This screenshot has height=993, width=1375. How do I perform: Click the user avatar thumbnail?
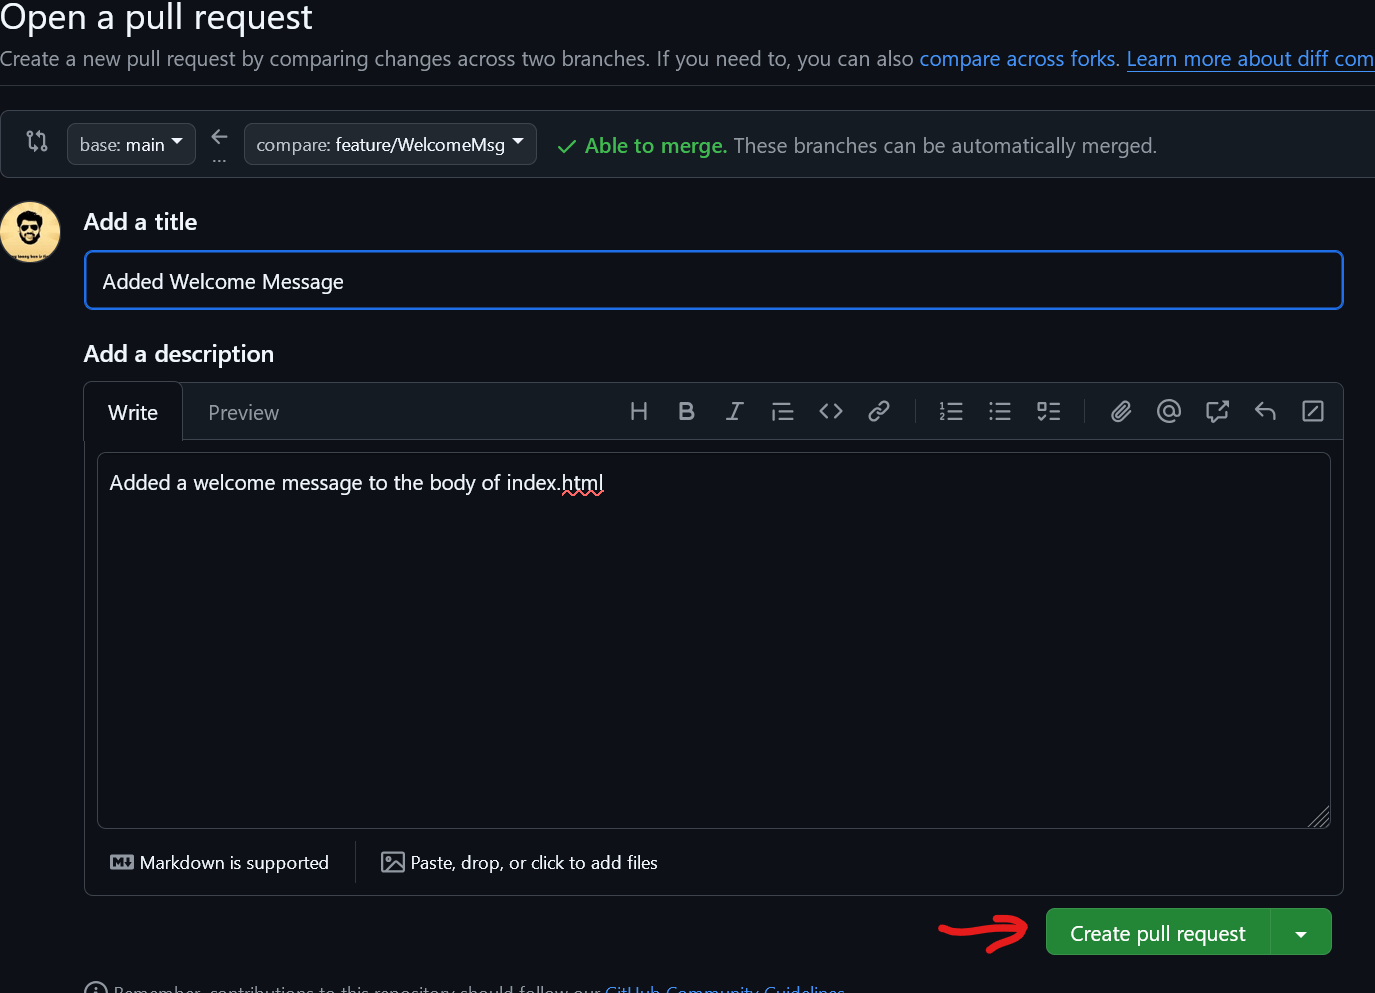(x=30, y=232)
